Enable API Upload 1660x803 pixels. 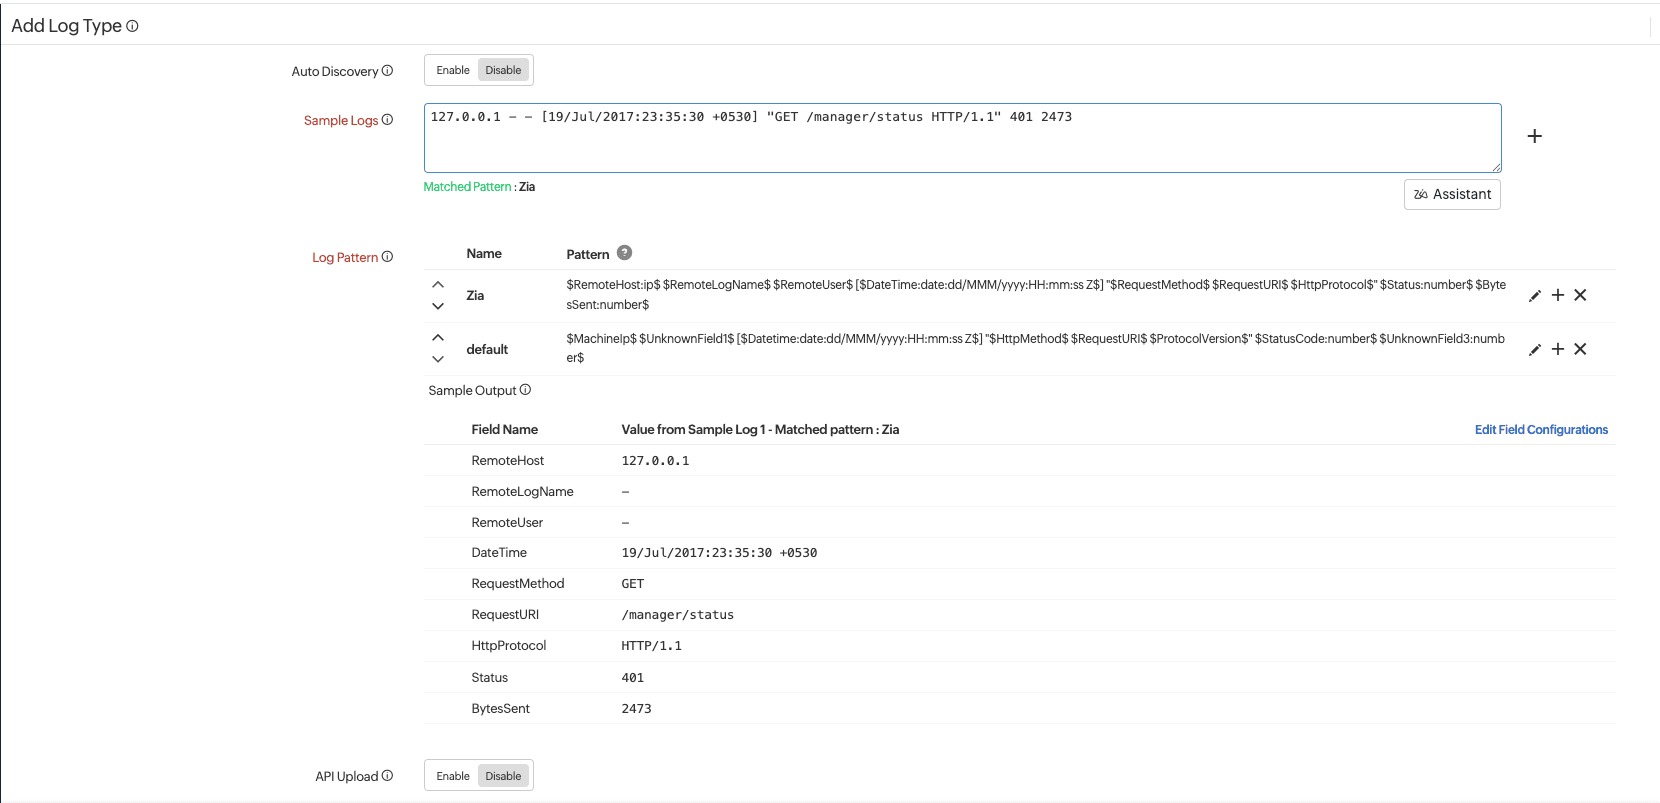click(452, 776)
